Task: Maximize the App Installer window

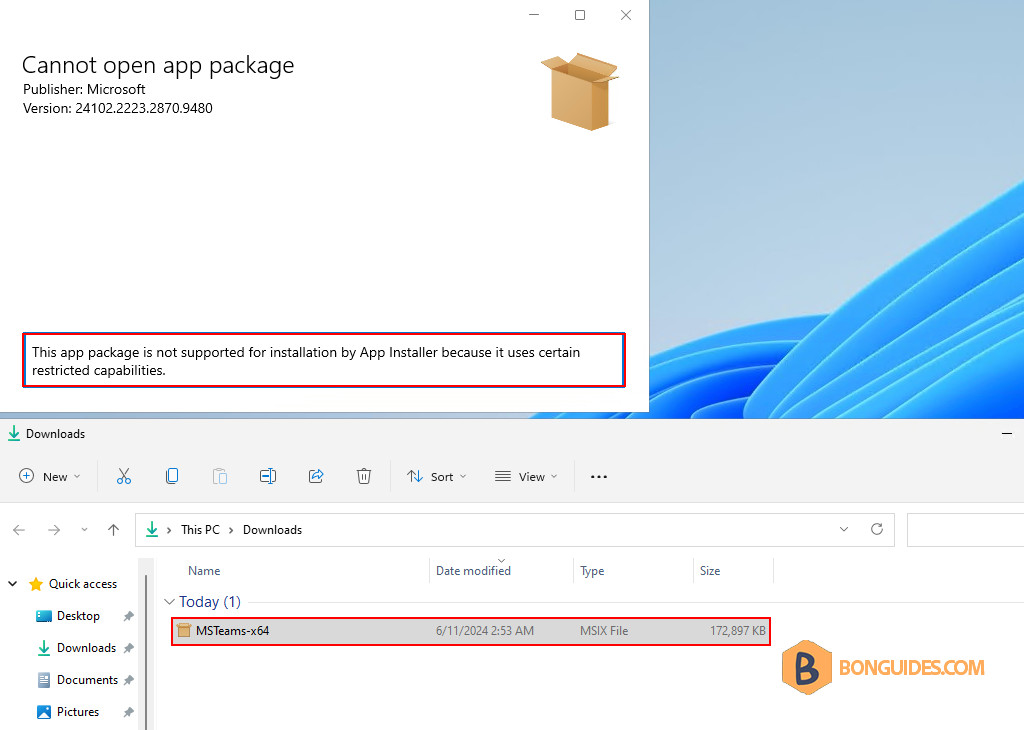Action: coord(580,14)
